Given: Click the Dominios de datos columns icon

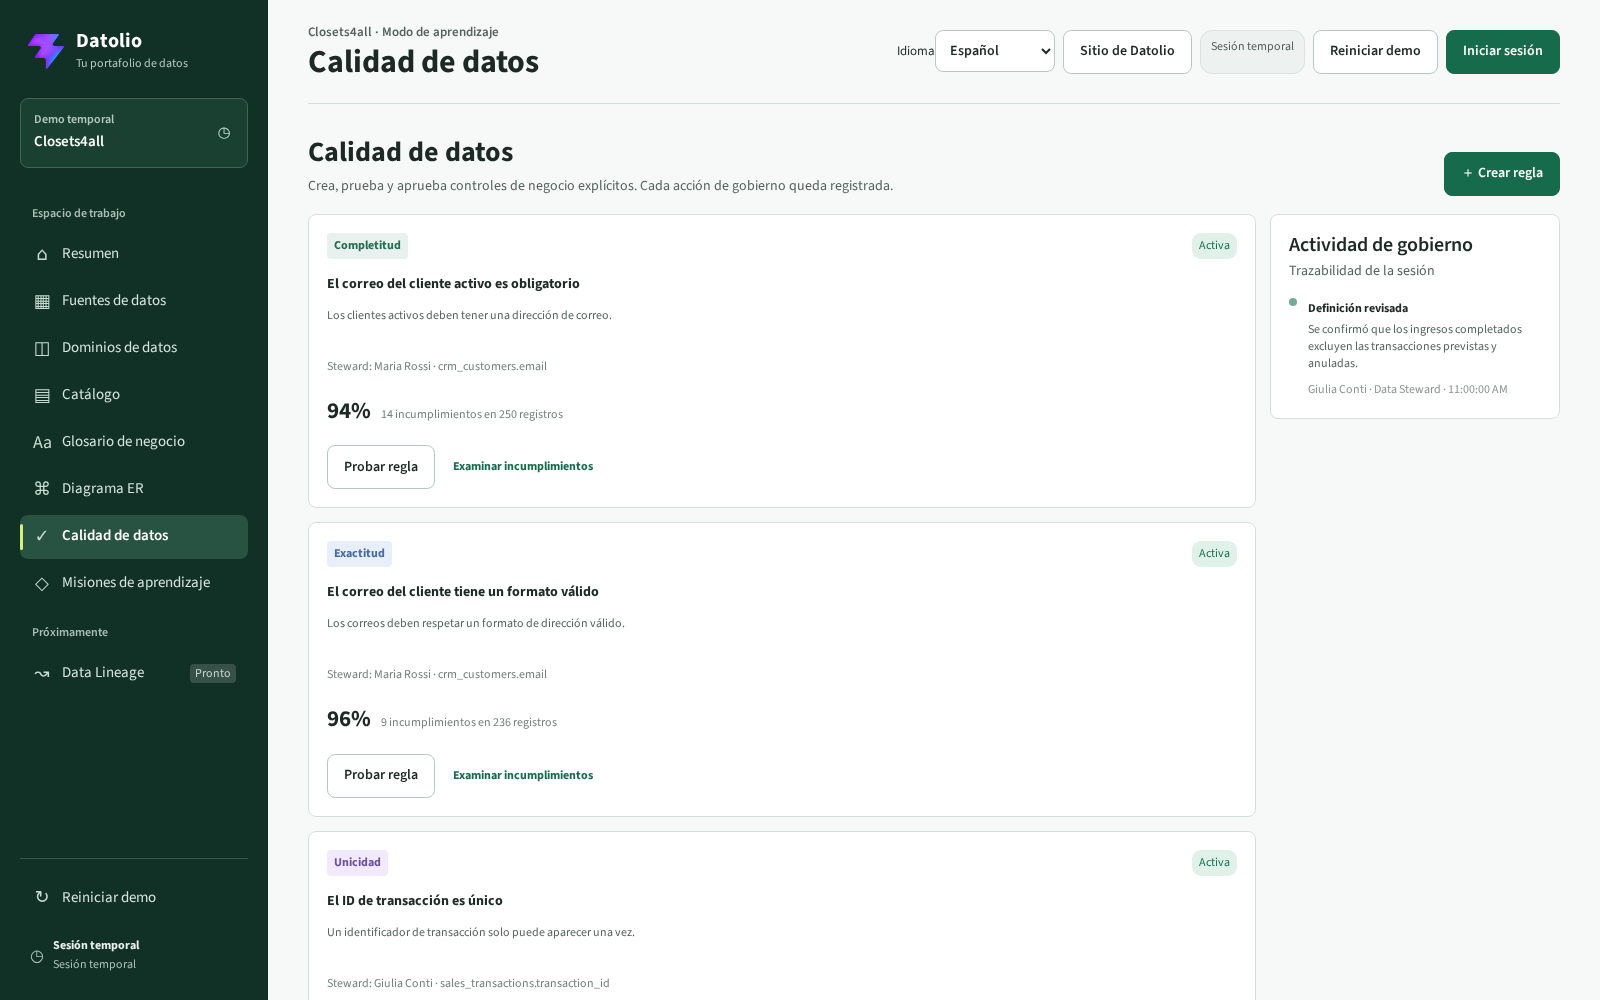Looking at the screenshot, I should tap(42, 348).
